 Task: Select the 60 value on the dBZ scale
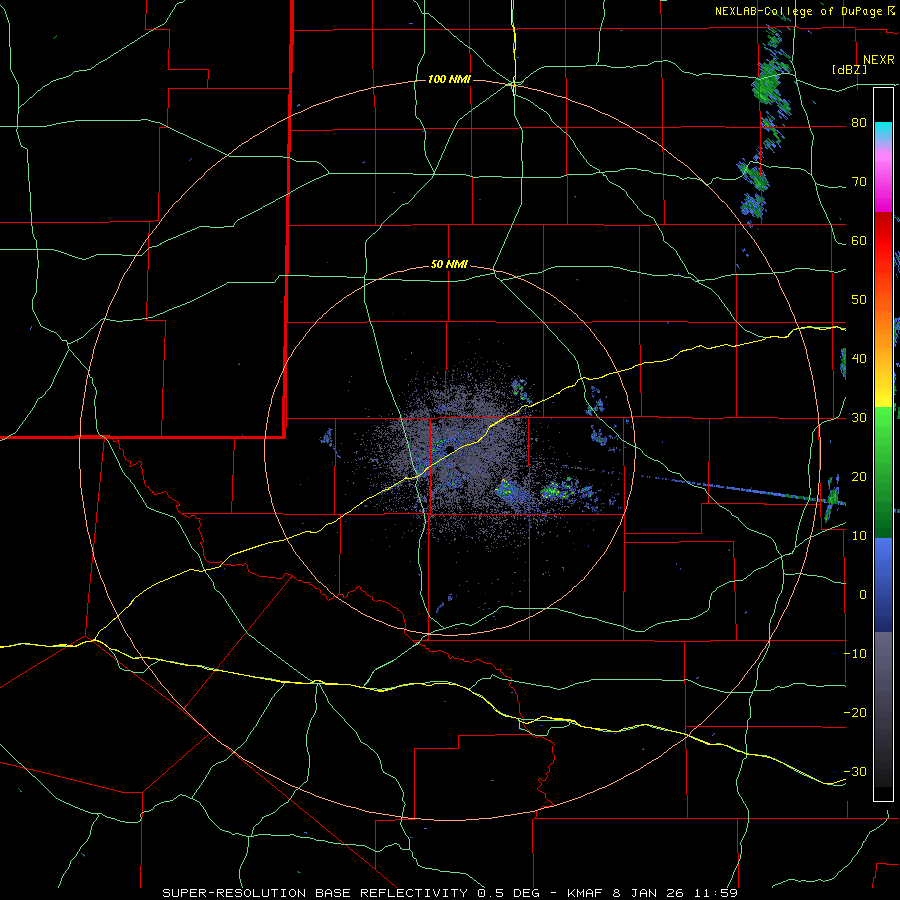click(859, 240)
